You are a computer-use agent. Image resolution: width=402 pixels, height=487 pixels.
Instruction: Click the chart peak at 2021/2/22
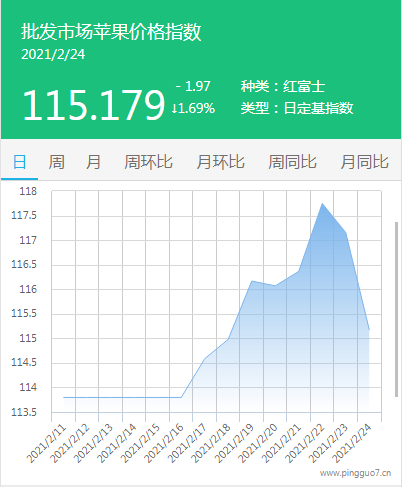322,203
